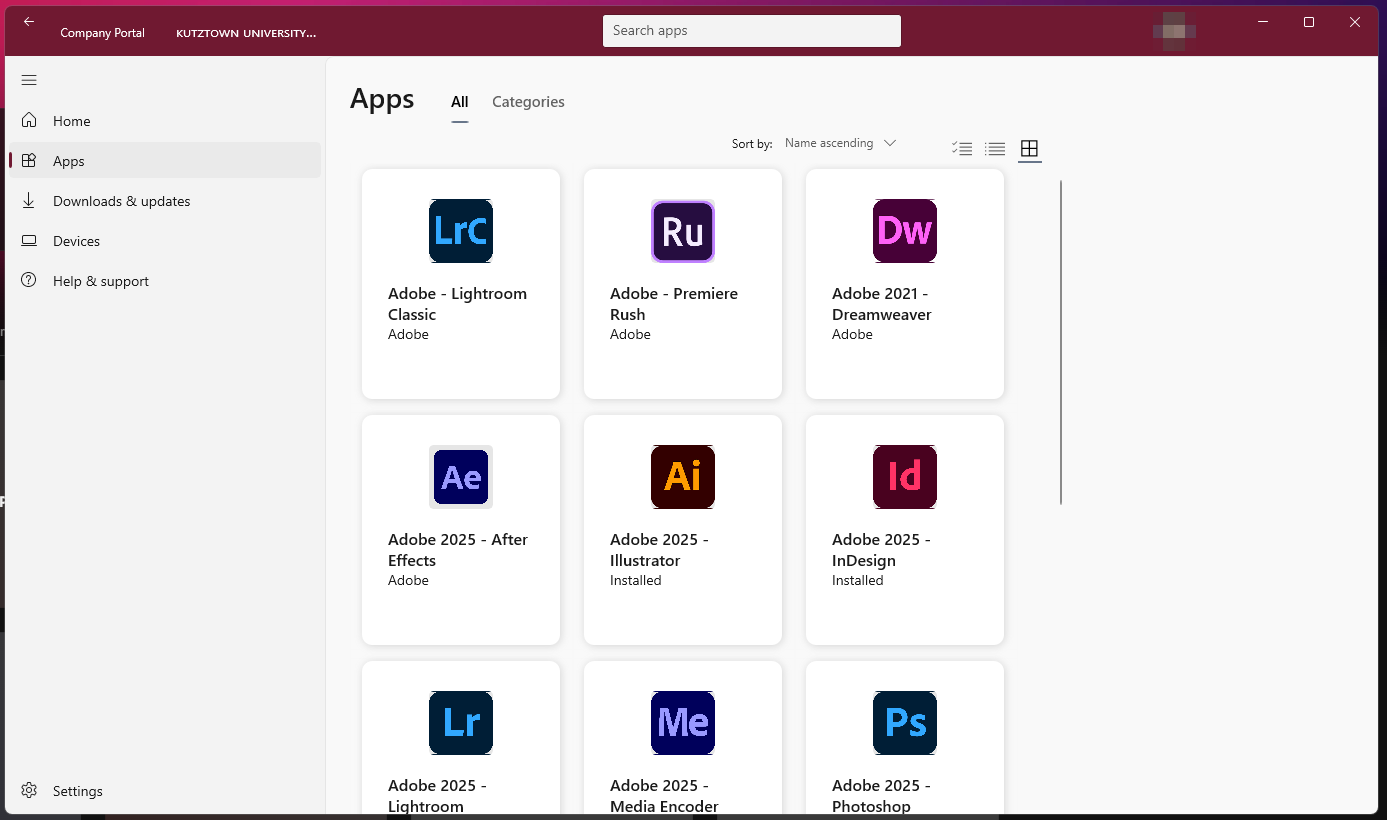Click Installed status under InDesign
1387x820 pixels.
(857, 580)
